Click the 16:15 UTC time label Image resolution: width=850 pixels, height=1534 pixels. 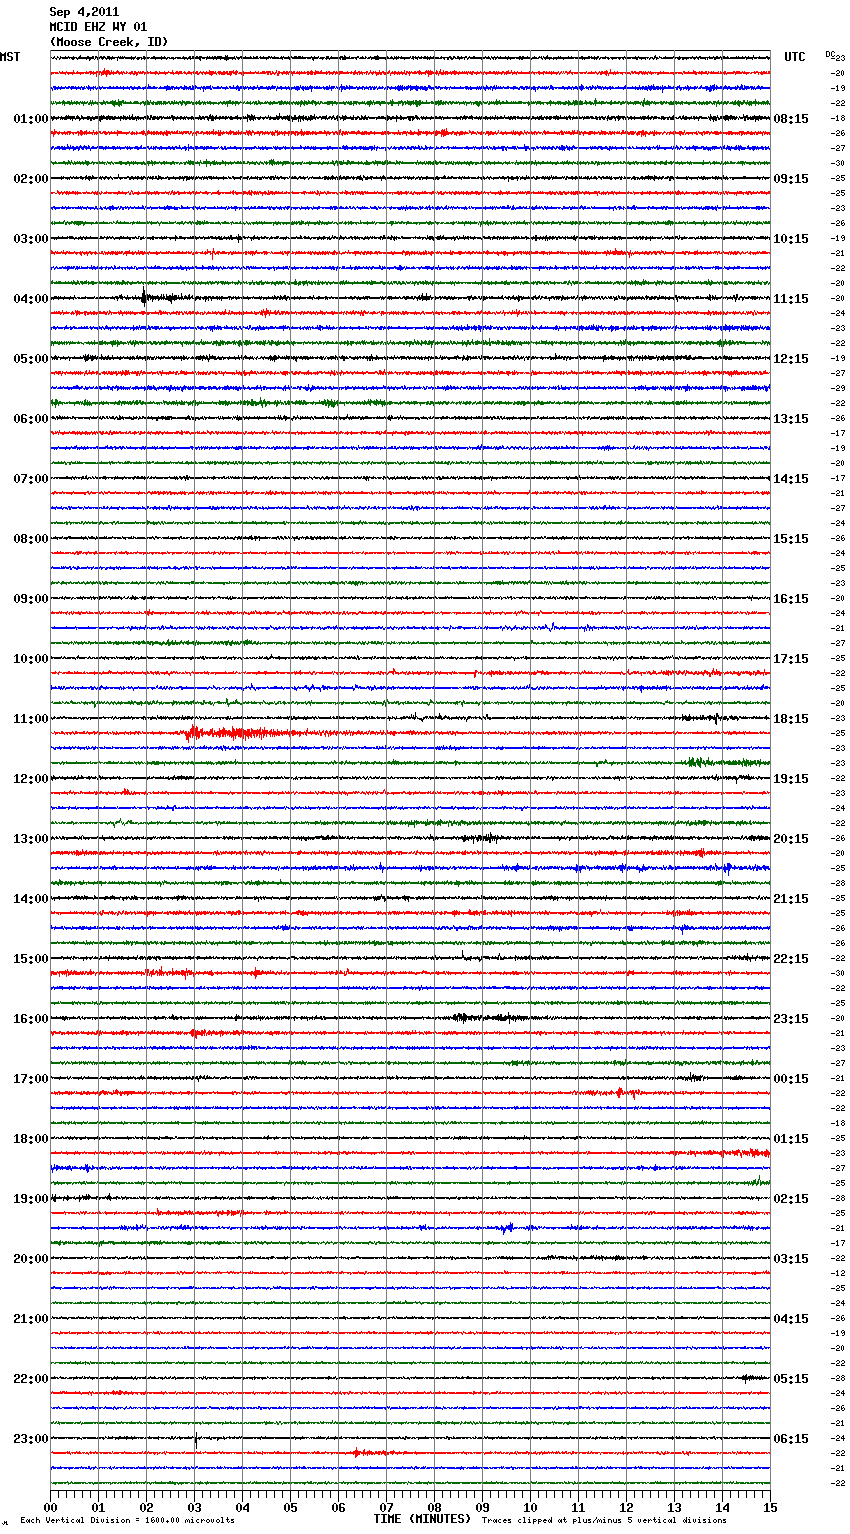(791, 599)
